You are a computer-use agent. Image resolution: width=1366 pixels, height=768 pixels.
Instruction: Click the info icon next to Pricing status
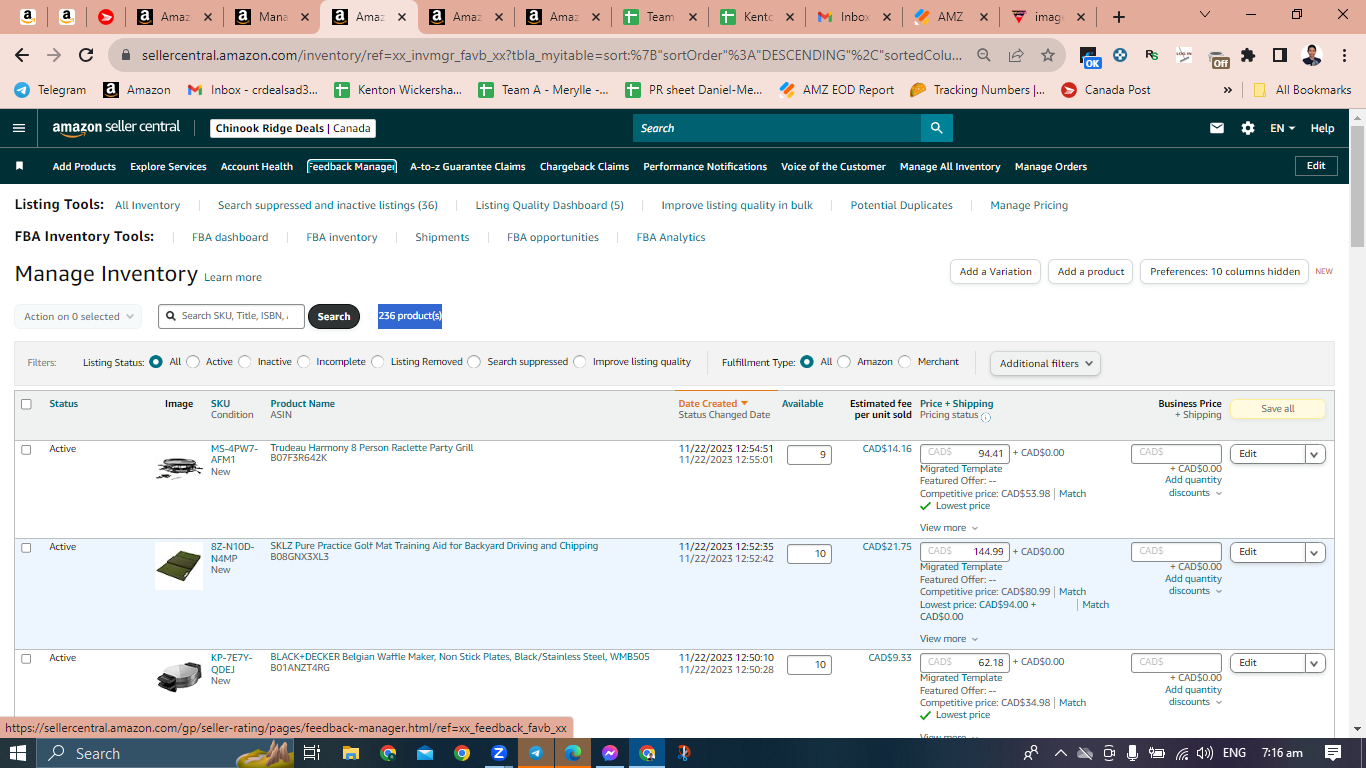click(x=986, y=417)
